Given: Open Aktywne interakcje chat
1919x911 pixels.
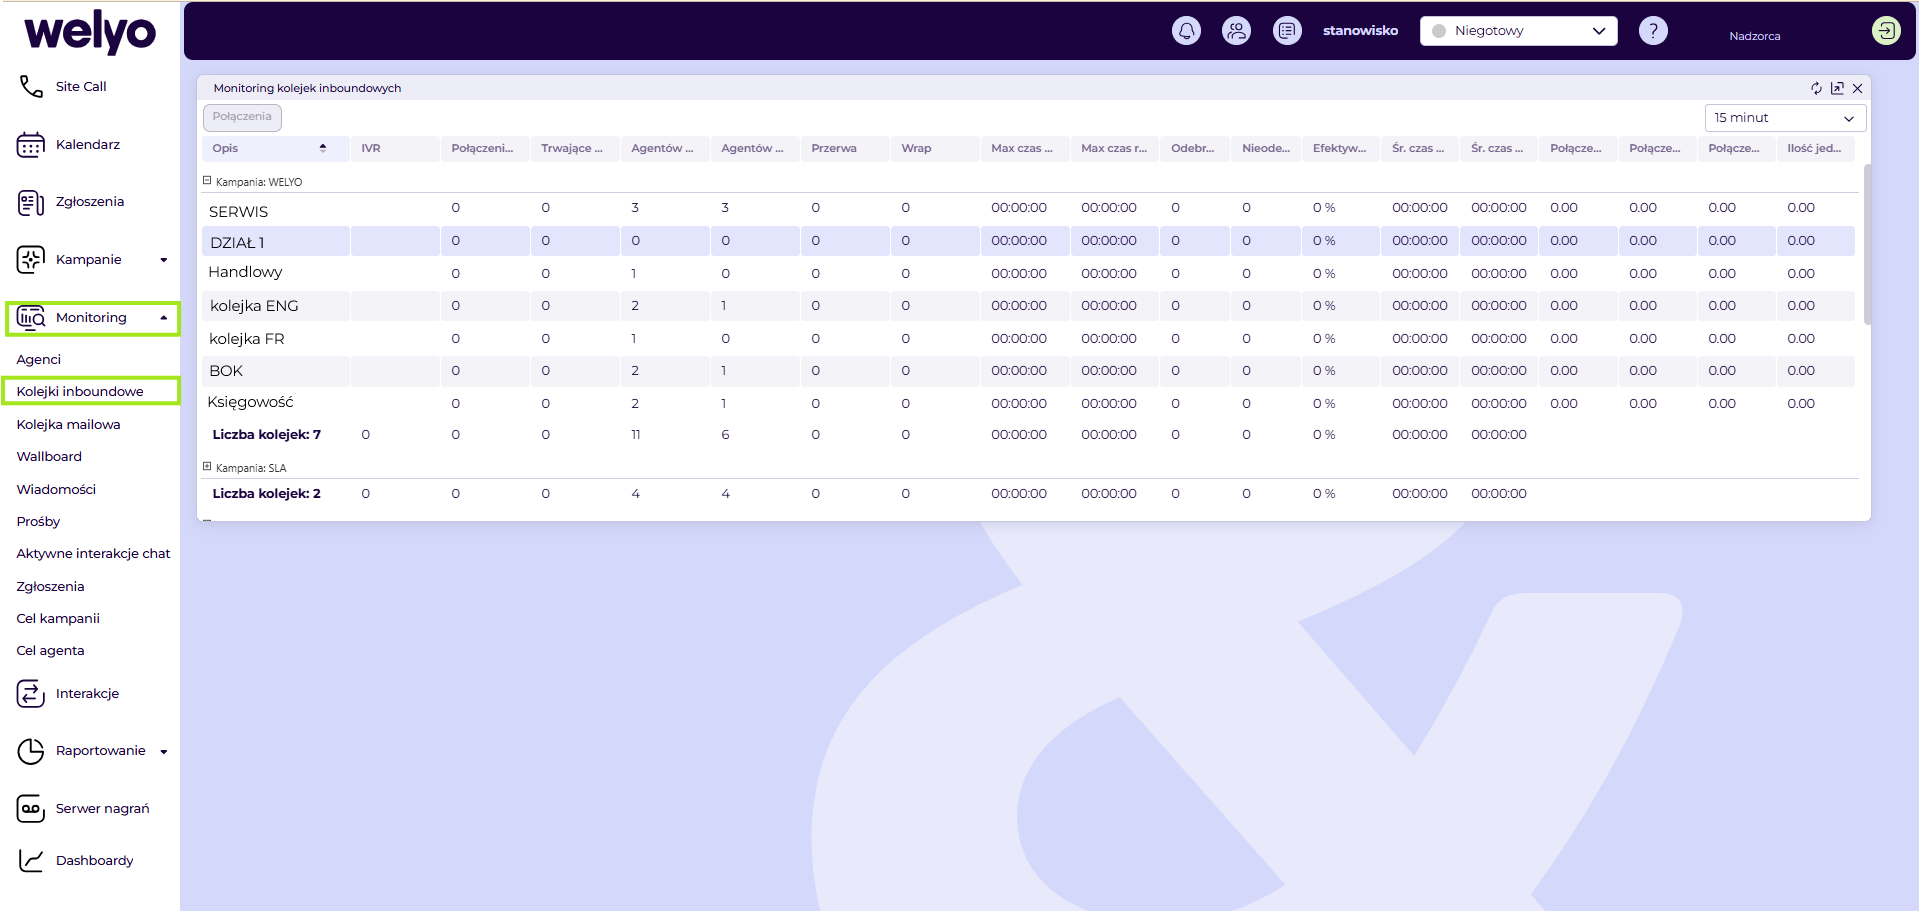Looking at the screenshot, I should coord(93,554).
